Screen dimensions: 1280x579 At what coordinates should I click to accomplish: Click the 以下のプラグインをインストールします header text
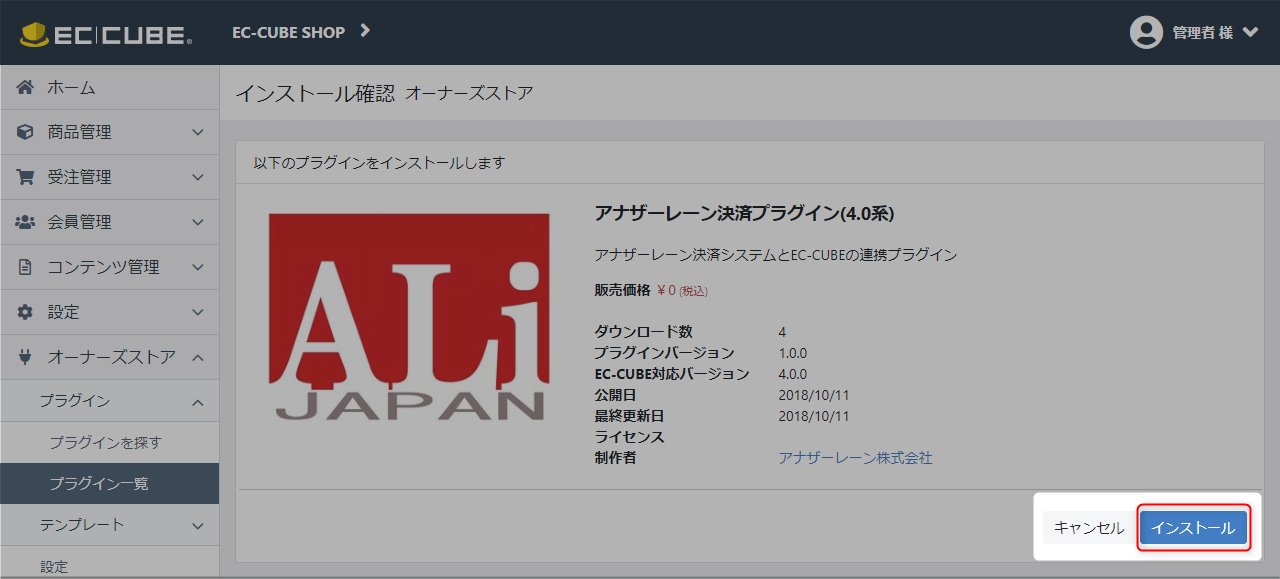pos(379,162)
